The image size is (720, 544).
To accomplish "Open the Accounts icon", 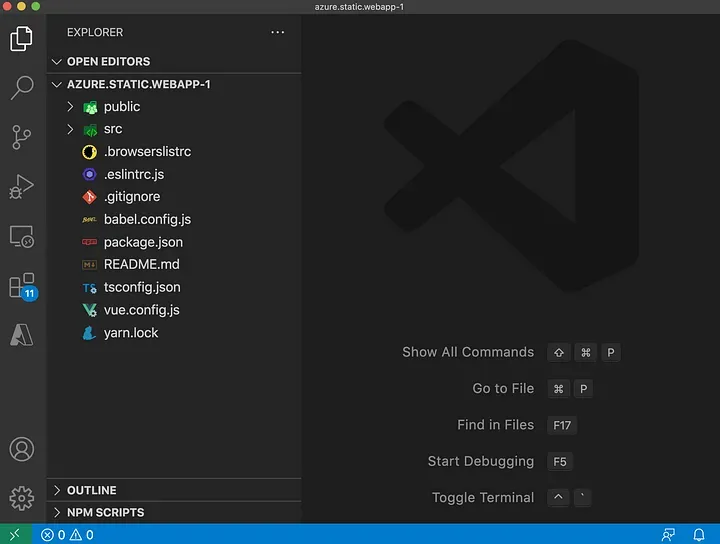I will [x=22, y=449].
